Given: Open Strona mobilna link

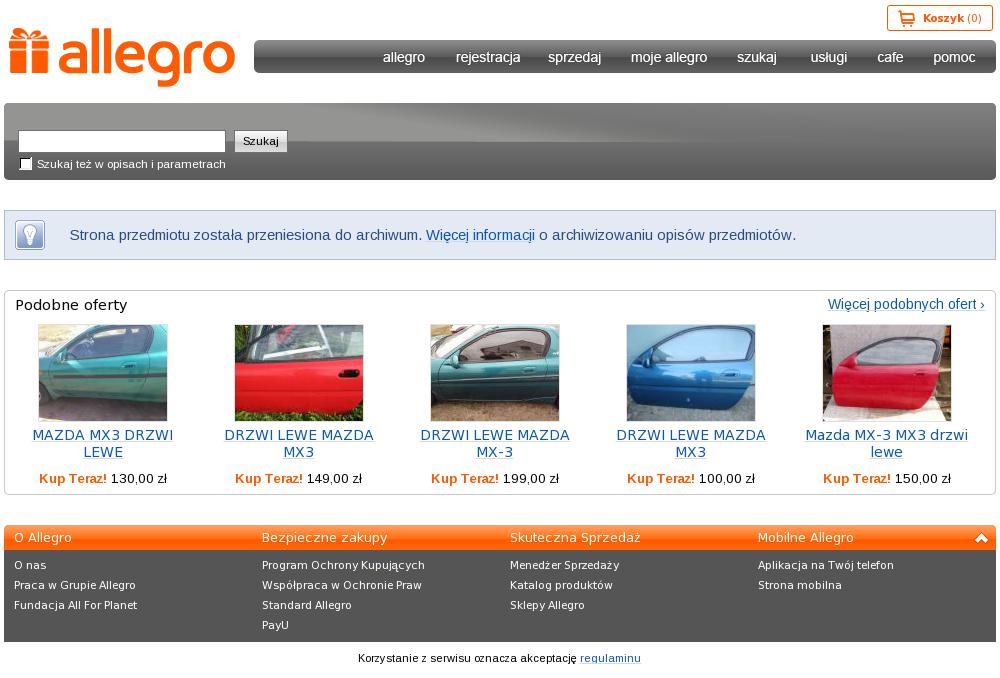Looking at the screenshot, I should [800, 585].
